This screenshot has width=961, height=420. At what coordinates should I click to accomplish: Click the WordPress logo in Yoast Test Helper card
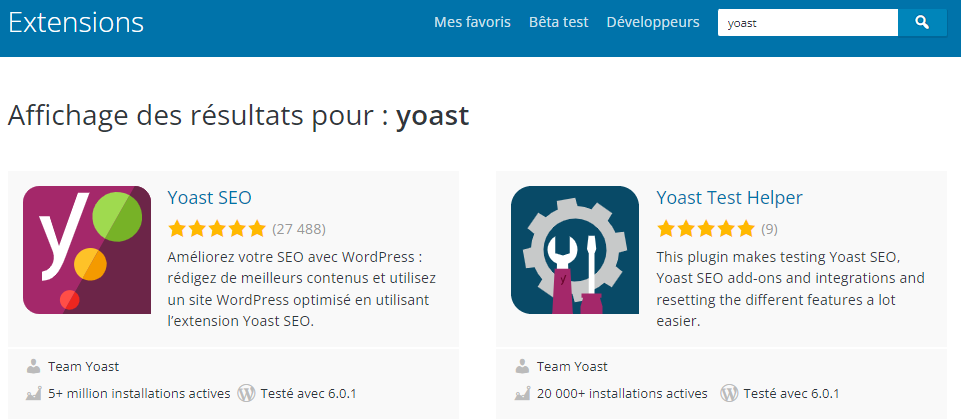[x=730, y=393]
